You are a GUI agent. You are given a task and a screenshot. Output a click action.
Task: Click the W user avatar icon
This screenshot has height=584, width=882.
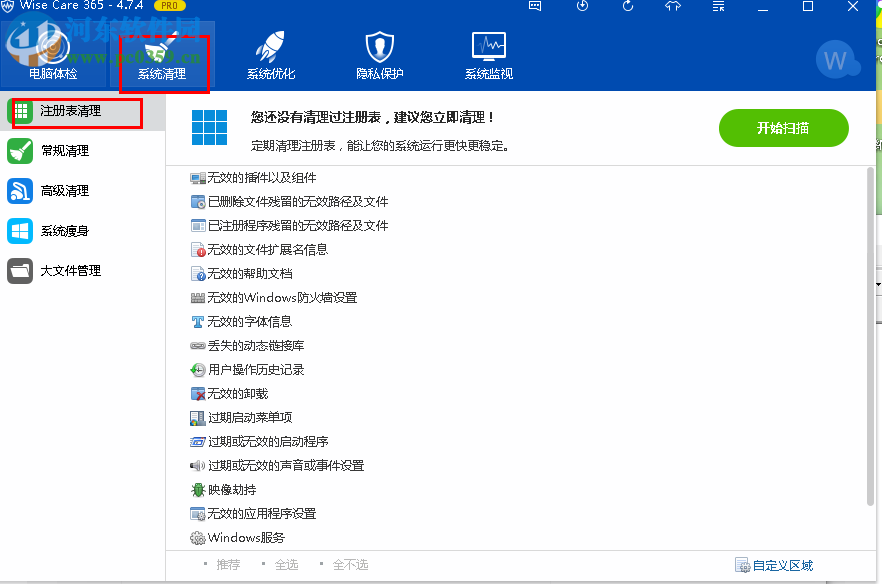838,60
